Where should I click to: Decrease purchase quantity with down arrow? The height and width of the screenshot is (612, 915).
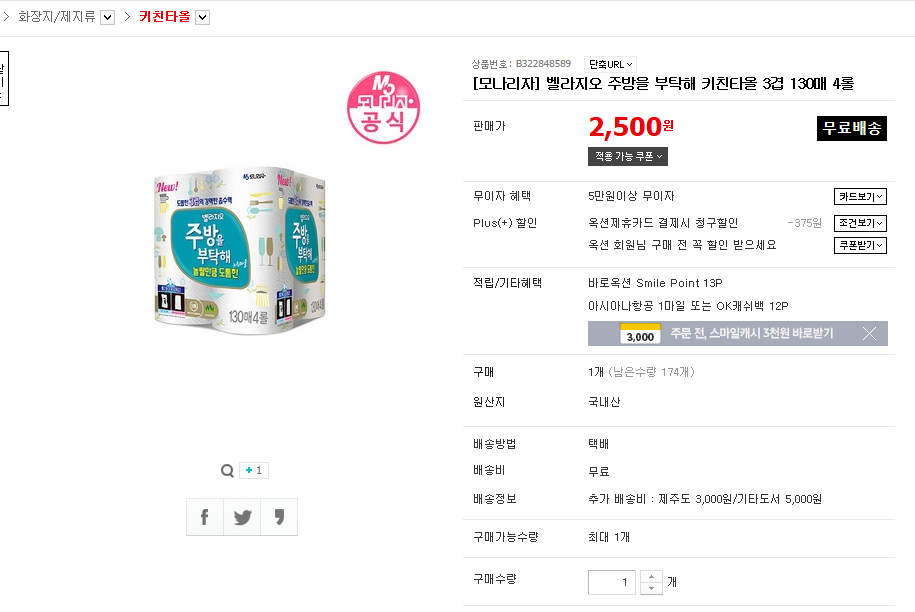[x=651, y=588]
